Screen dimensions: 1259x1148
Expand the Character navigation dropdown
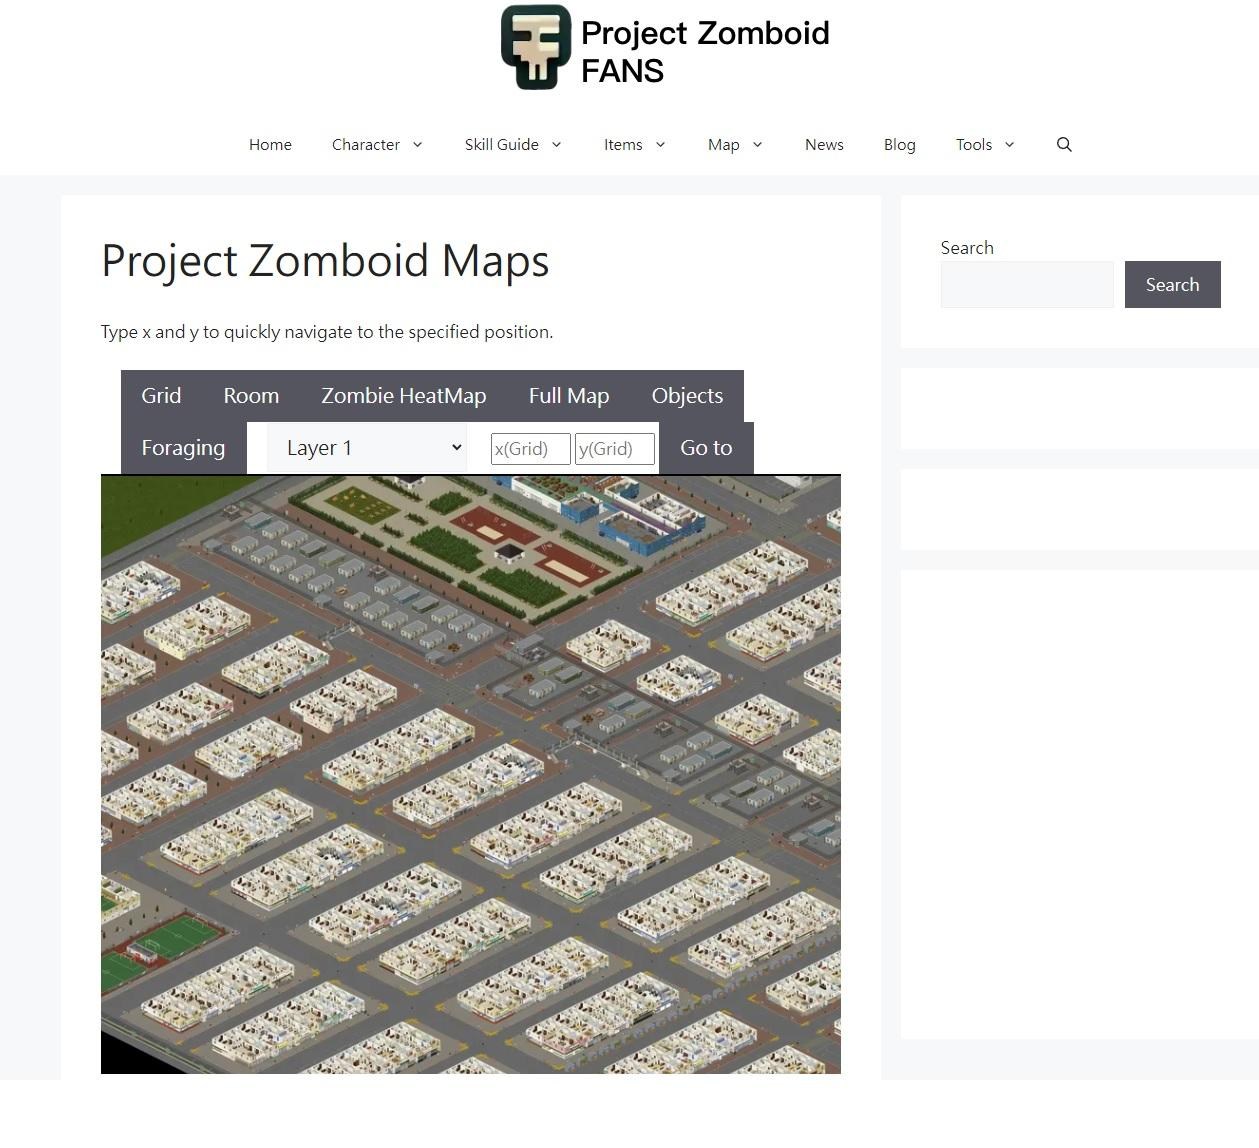pyautogui.click(x=377, y=144)
